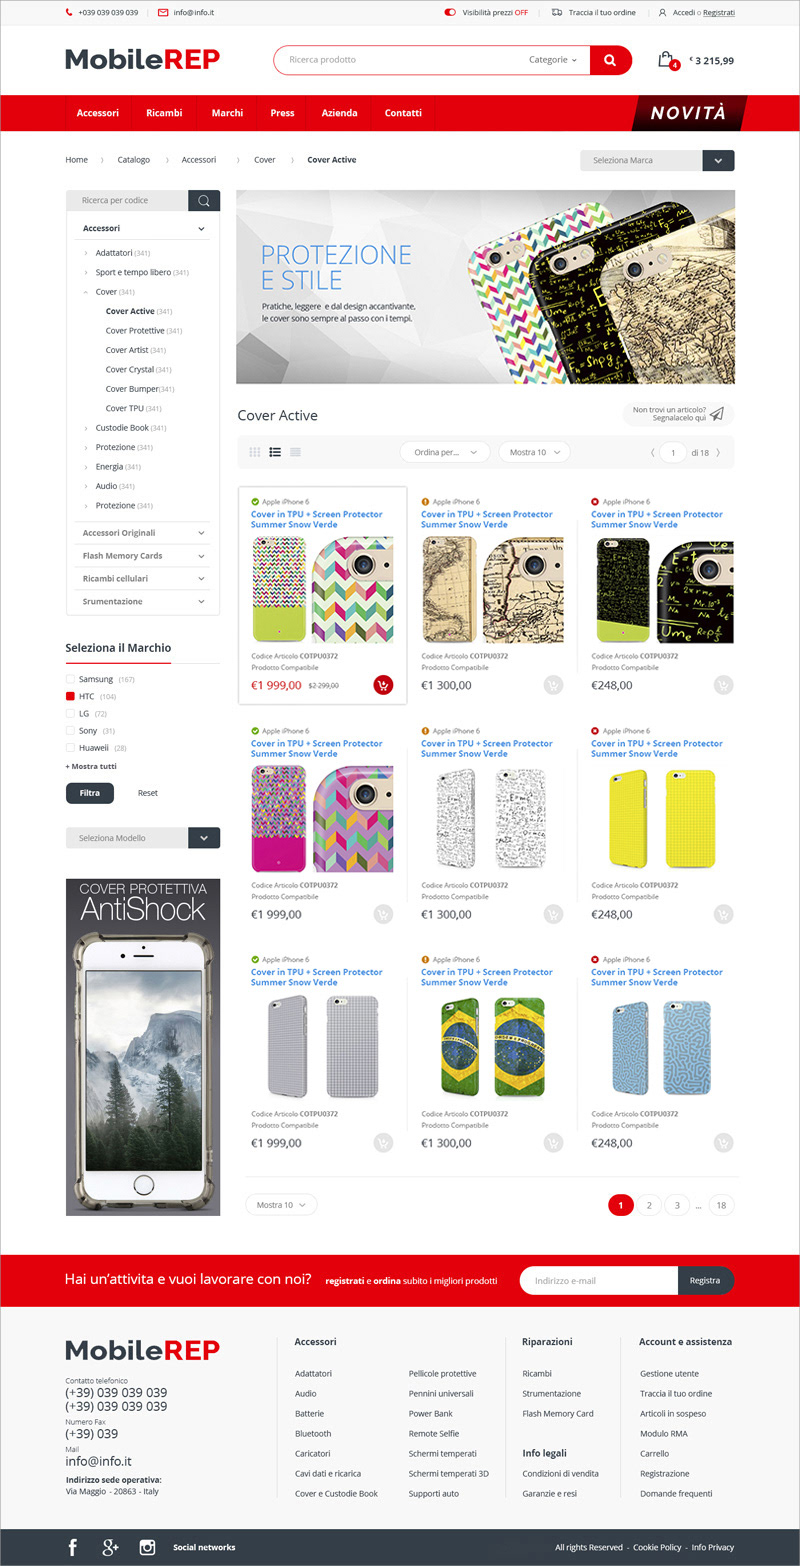Switch to grid view icon
This screenshot has height=1566, width=800.
255,452
